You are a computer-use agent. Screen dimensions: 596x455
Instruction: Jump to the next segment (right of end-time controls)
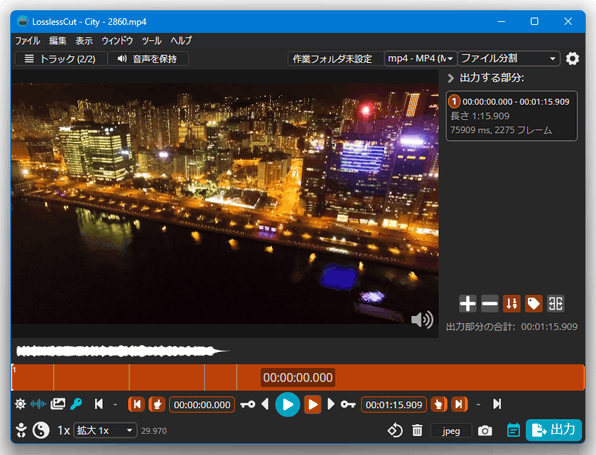pos(497,404)
